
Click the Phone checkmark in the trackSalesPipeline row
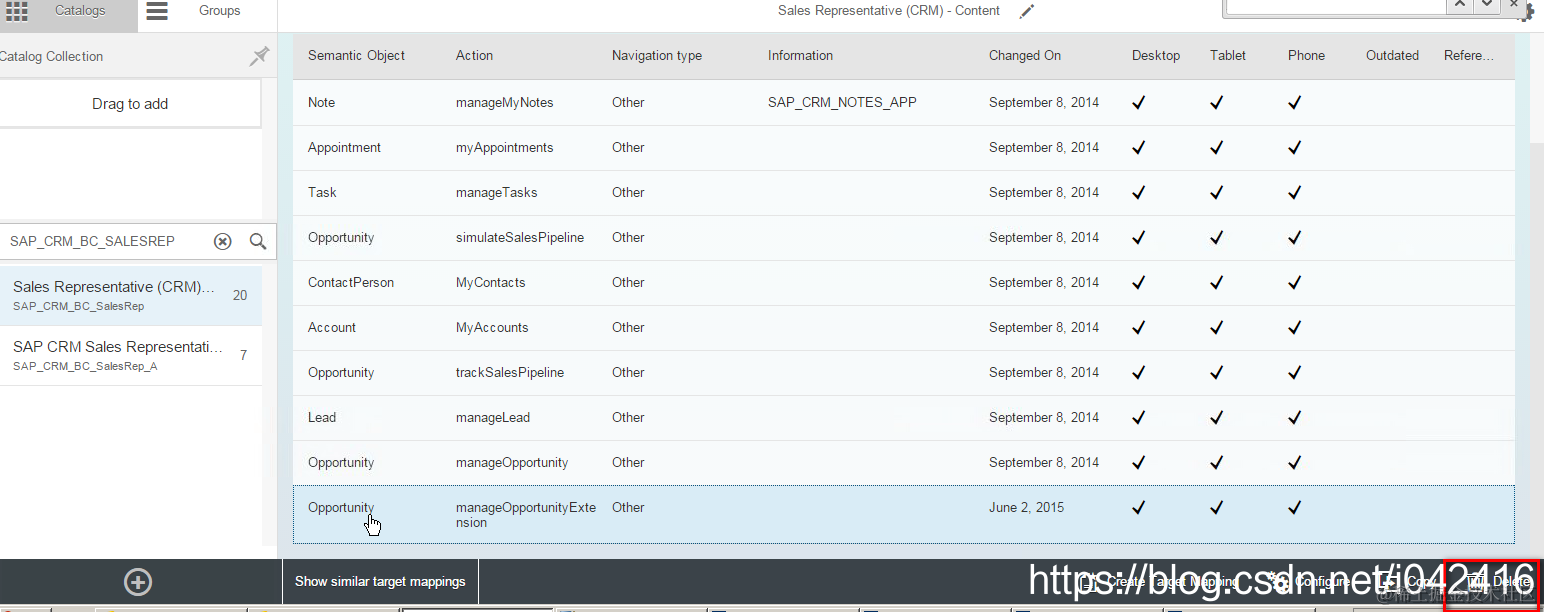tap(1294, 372)
